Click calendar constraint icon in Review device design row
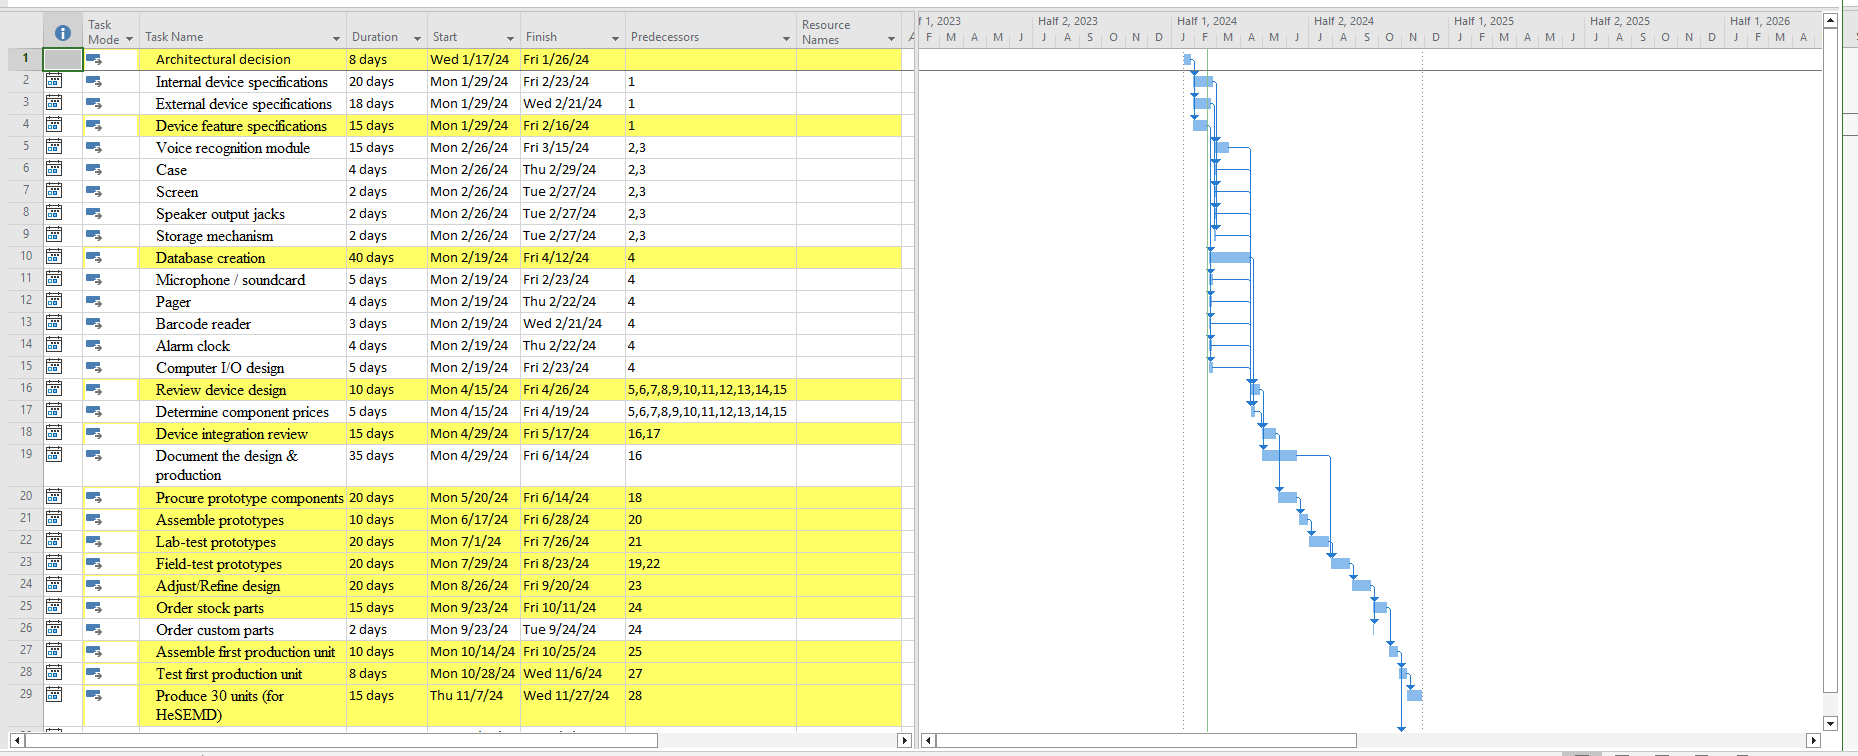Viewport: 1858px width, 756px height. click(54, 389)
